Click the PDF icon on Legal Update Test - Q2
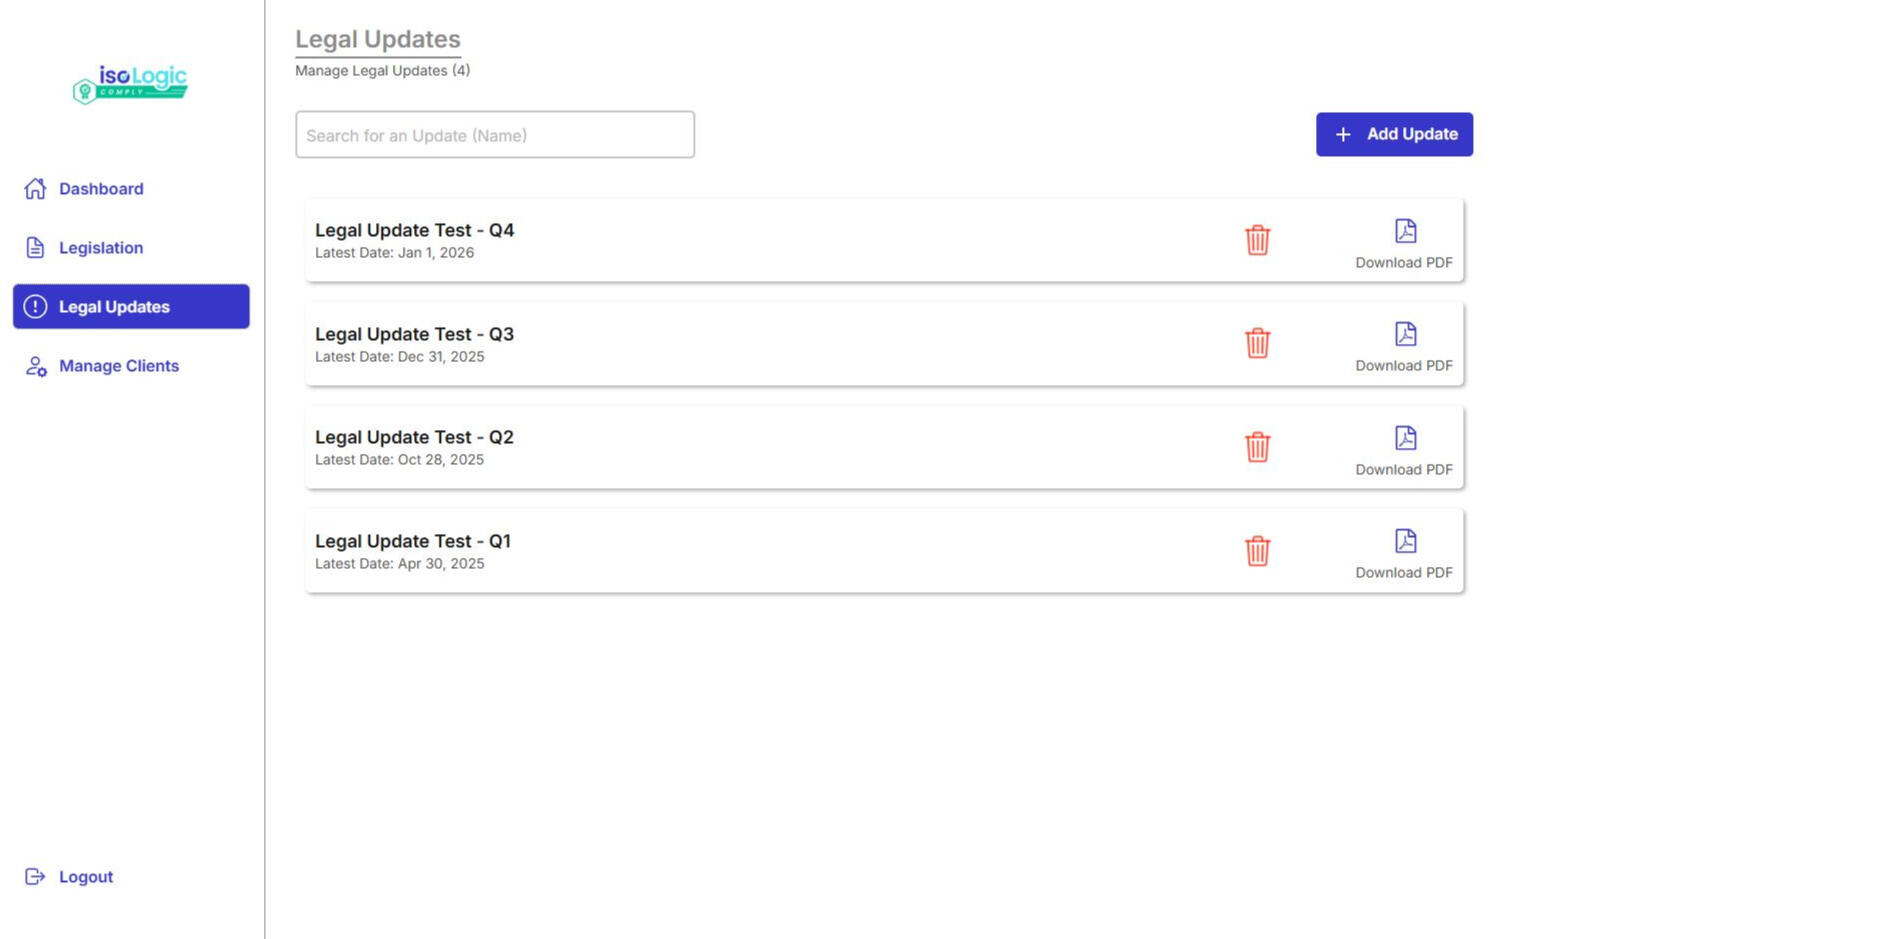Viewport: 1896px width, 939px height. [x=1404, y=437]
